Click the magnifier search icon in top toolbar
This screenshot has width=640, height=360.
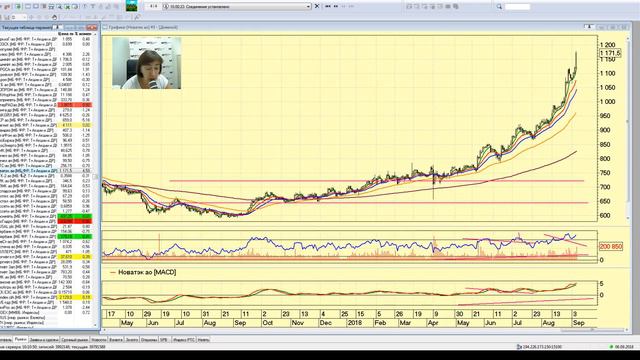click(499, 7)
